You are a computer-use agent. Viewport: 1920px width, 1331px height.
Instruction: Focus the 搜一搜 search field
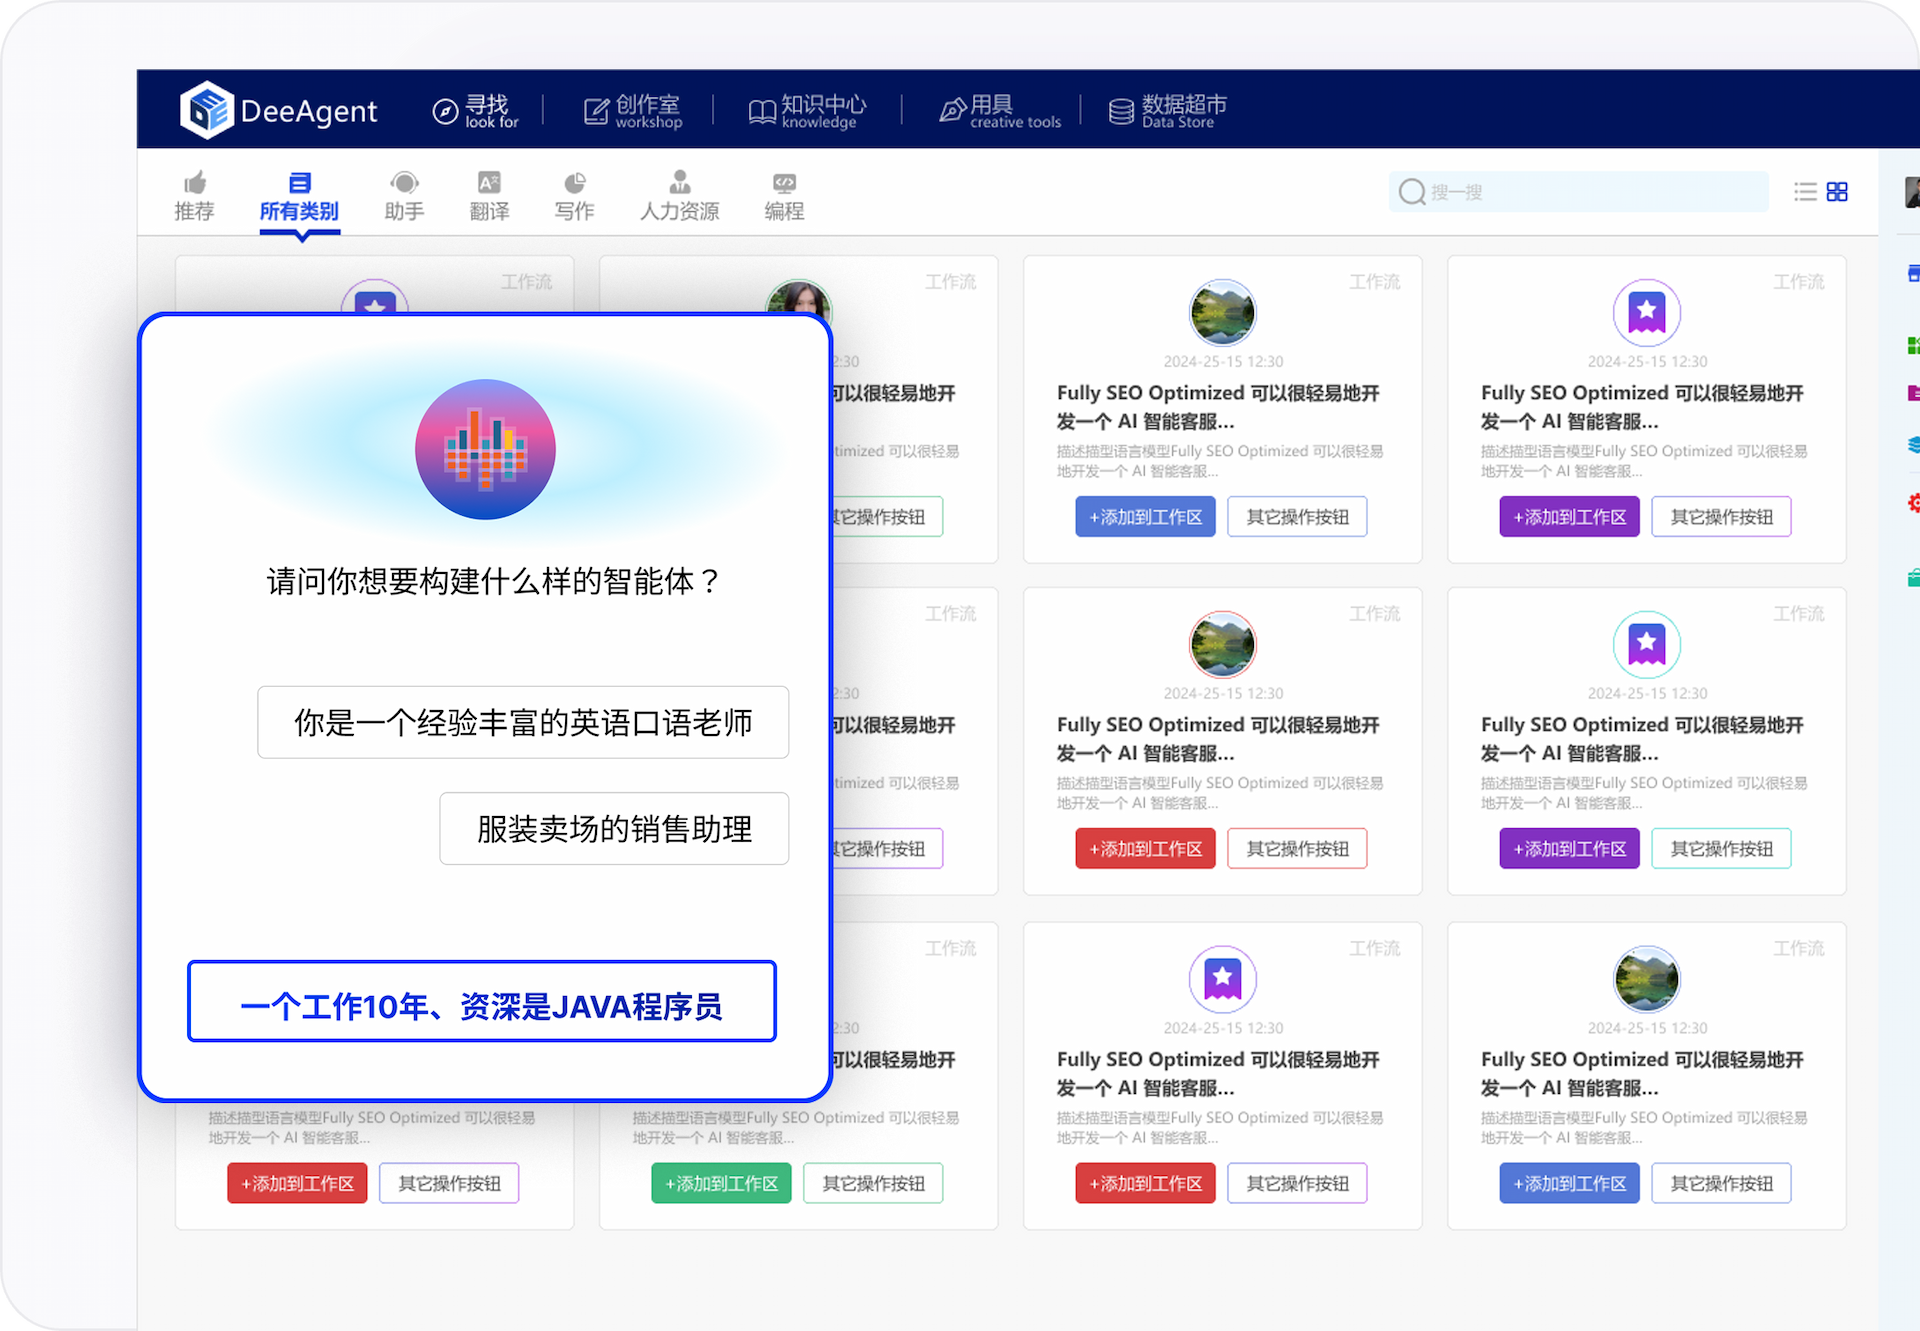tap(1578, 192)
